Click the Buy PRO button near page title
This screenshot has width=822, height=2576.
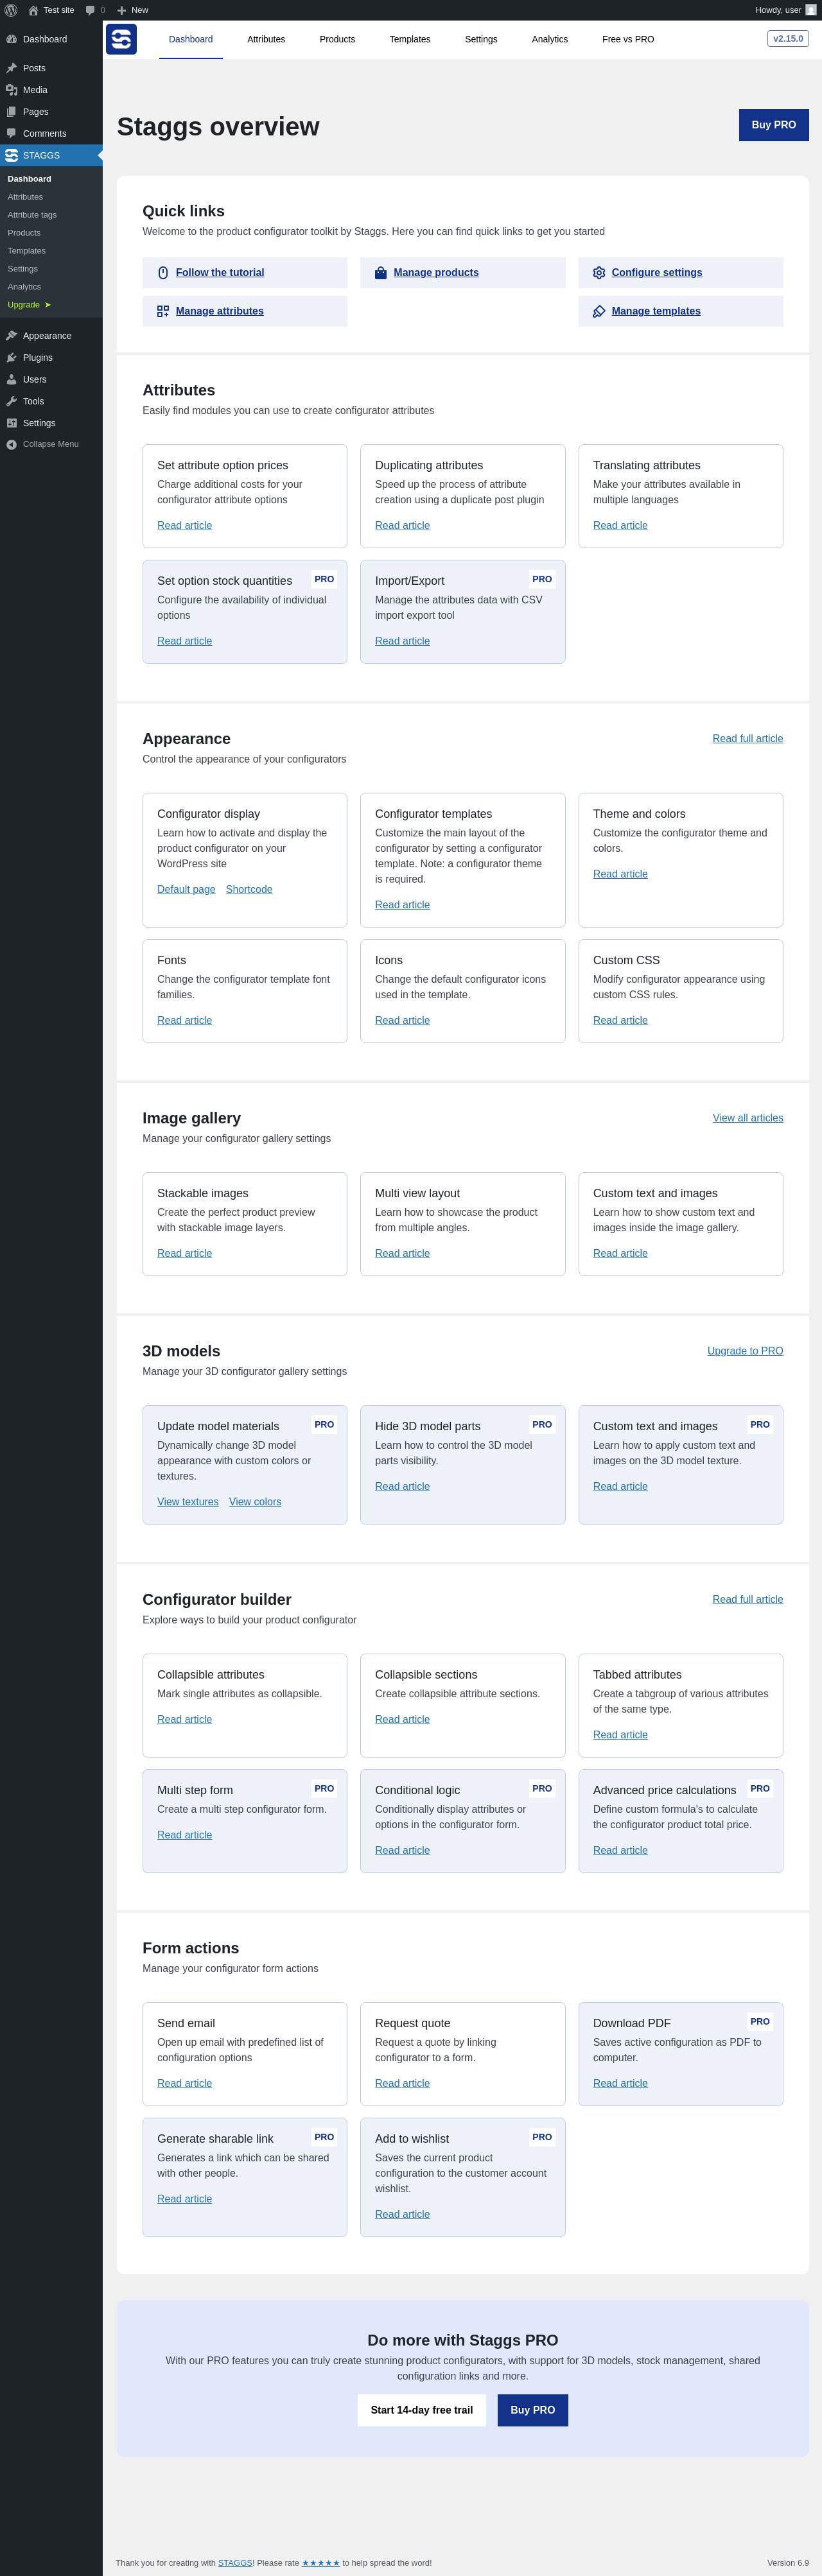click(x=773, y=125)
